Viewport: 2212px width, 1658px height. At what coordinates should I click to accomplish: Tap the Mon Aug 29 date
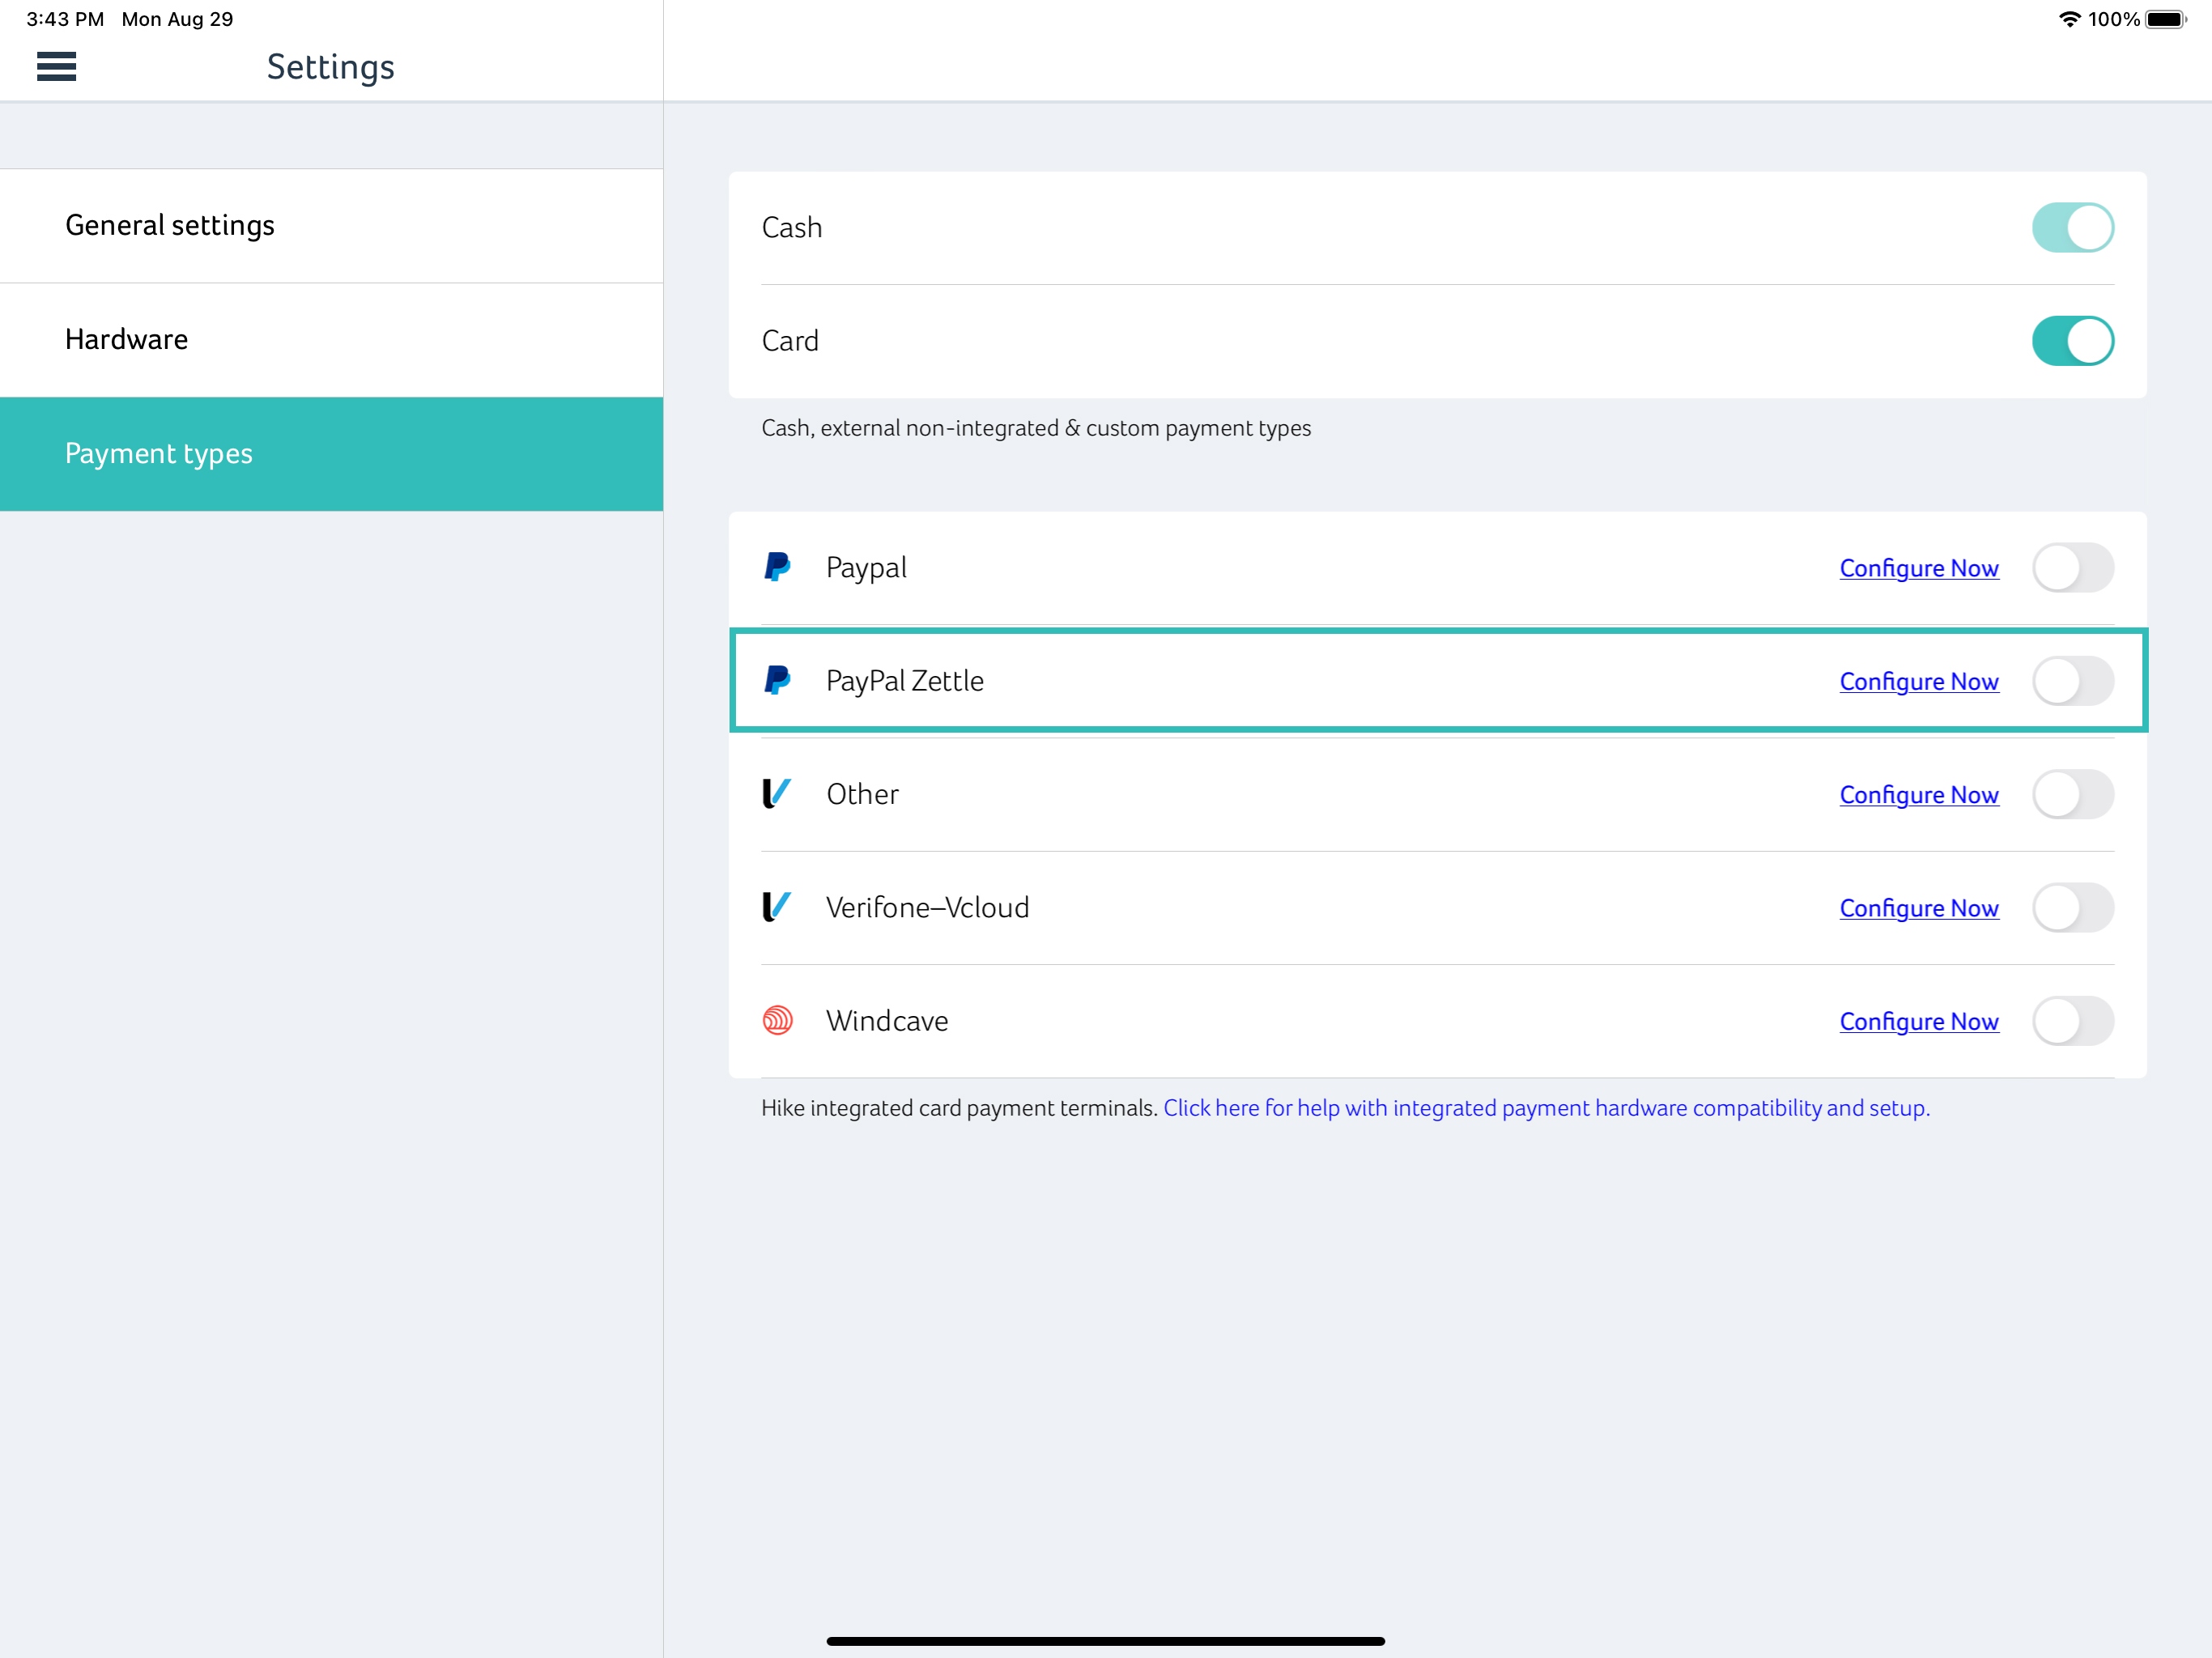tap(177, 19)
